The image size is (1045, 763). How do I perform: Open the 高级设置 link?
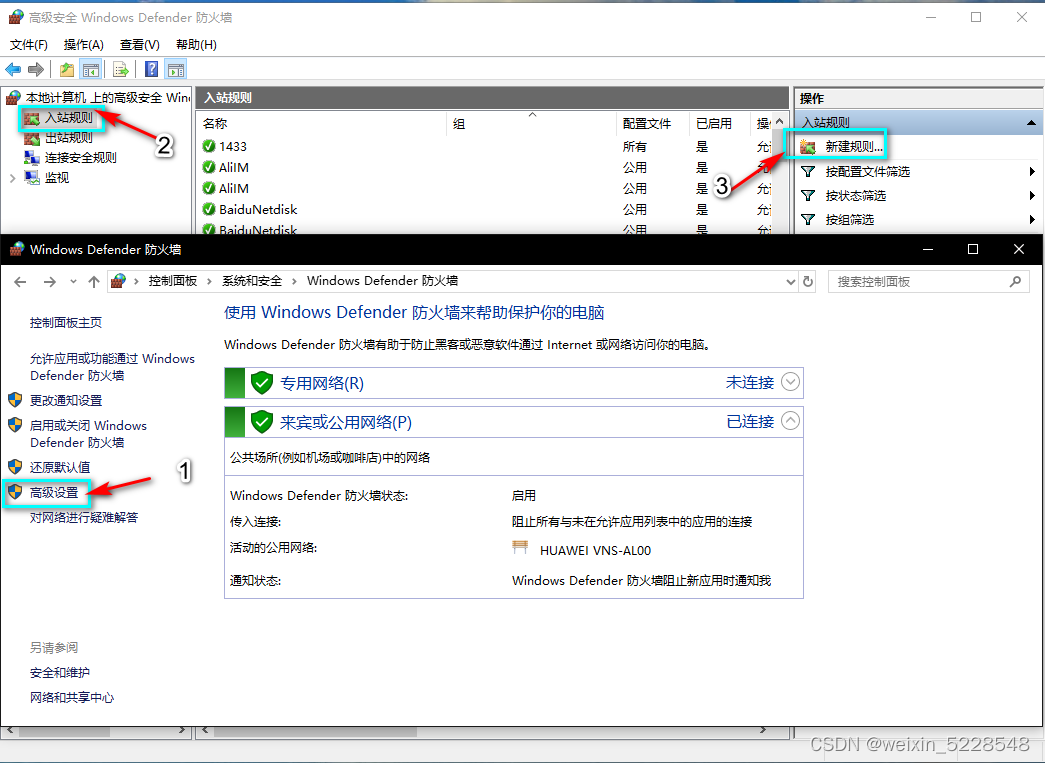coord(54,492)
